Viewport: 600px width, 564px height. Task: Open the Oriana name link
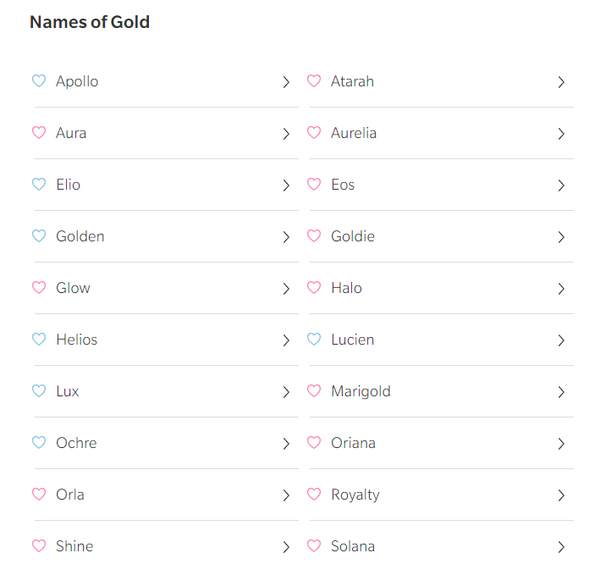(x=353, y=443)
